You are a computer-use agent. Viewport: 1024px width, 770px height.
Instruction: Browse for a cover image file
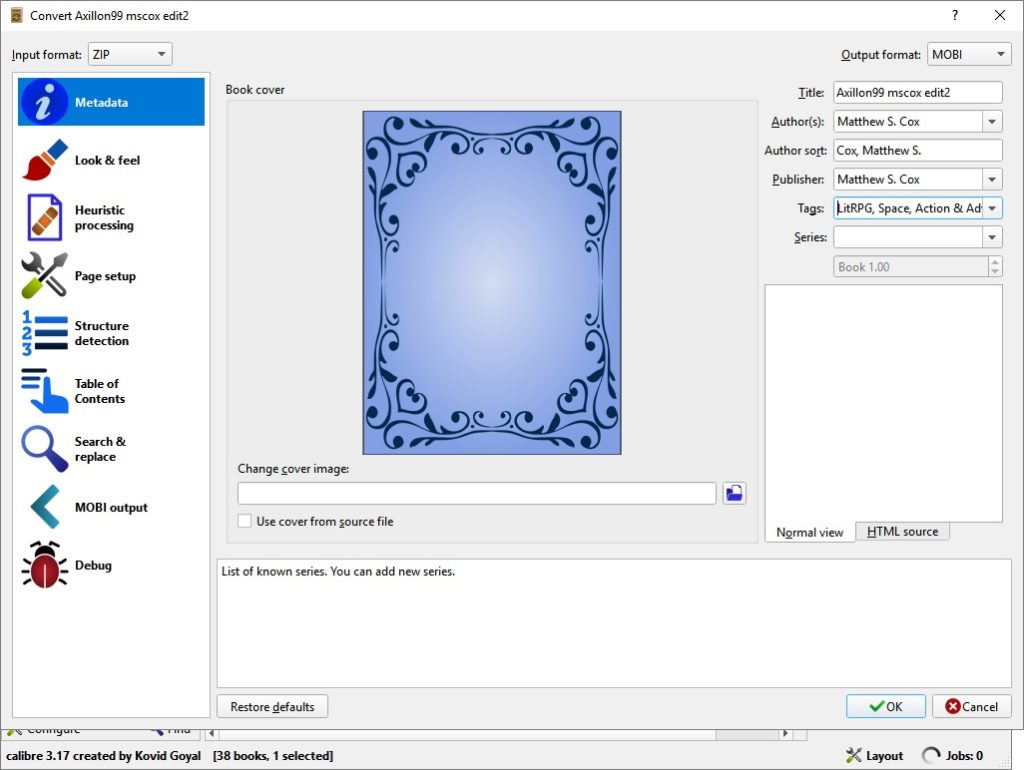(x=734, y=493)
